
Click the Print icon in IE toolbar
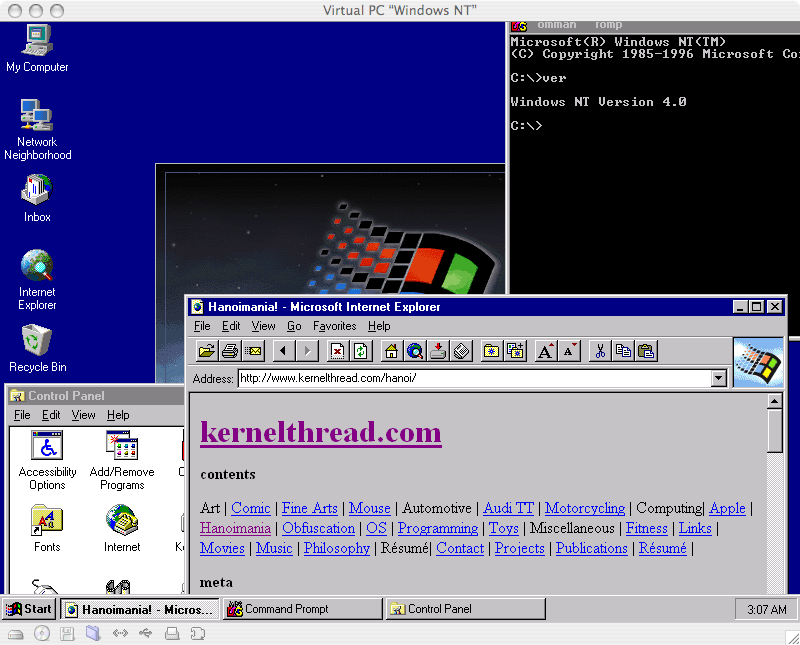(230, 351)
